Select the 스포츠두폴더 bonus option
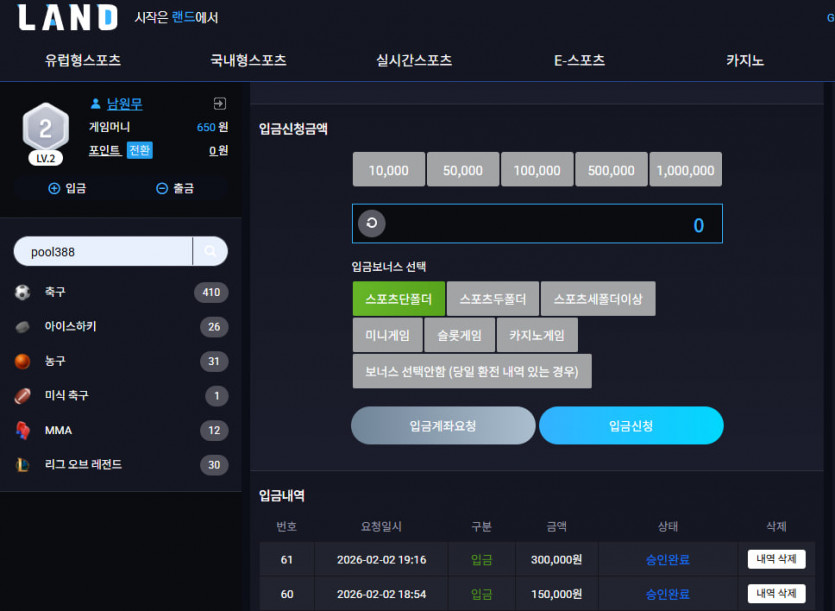The image size is (835, 611). [x=493, y=299]
